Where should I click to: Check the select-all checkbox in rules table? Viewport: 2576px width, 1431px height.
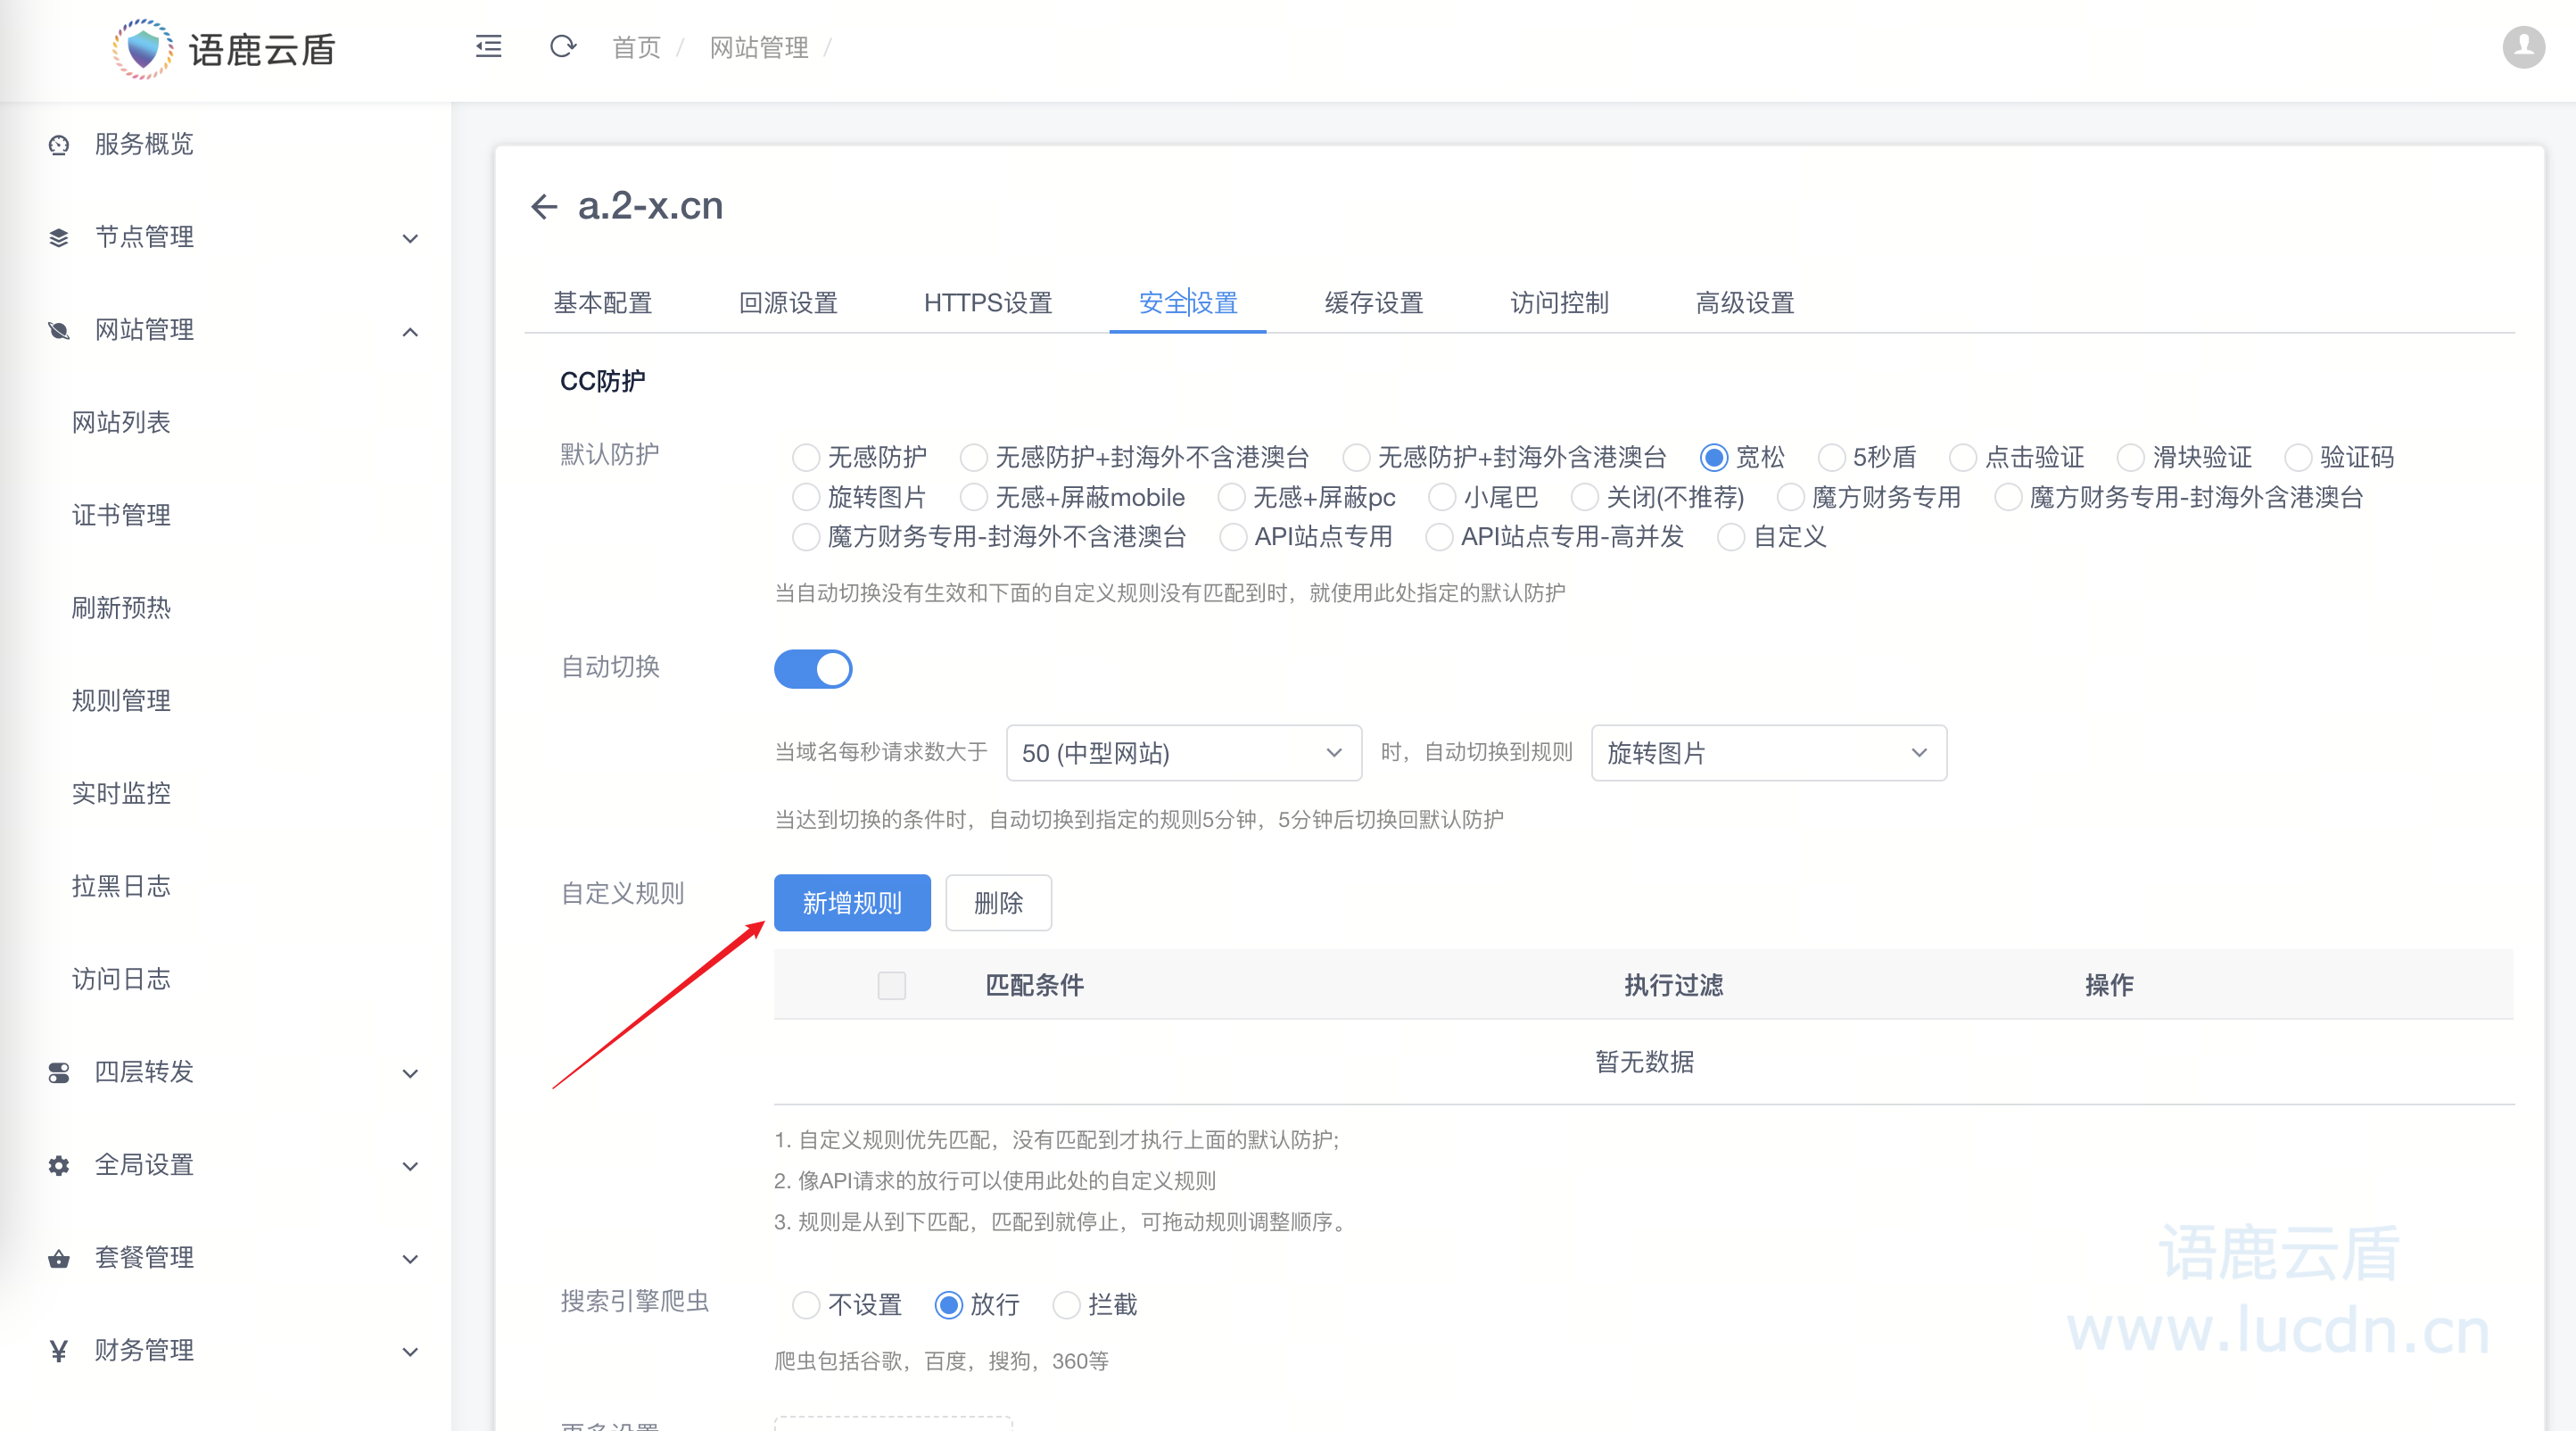tap(891, 985)
